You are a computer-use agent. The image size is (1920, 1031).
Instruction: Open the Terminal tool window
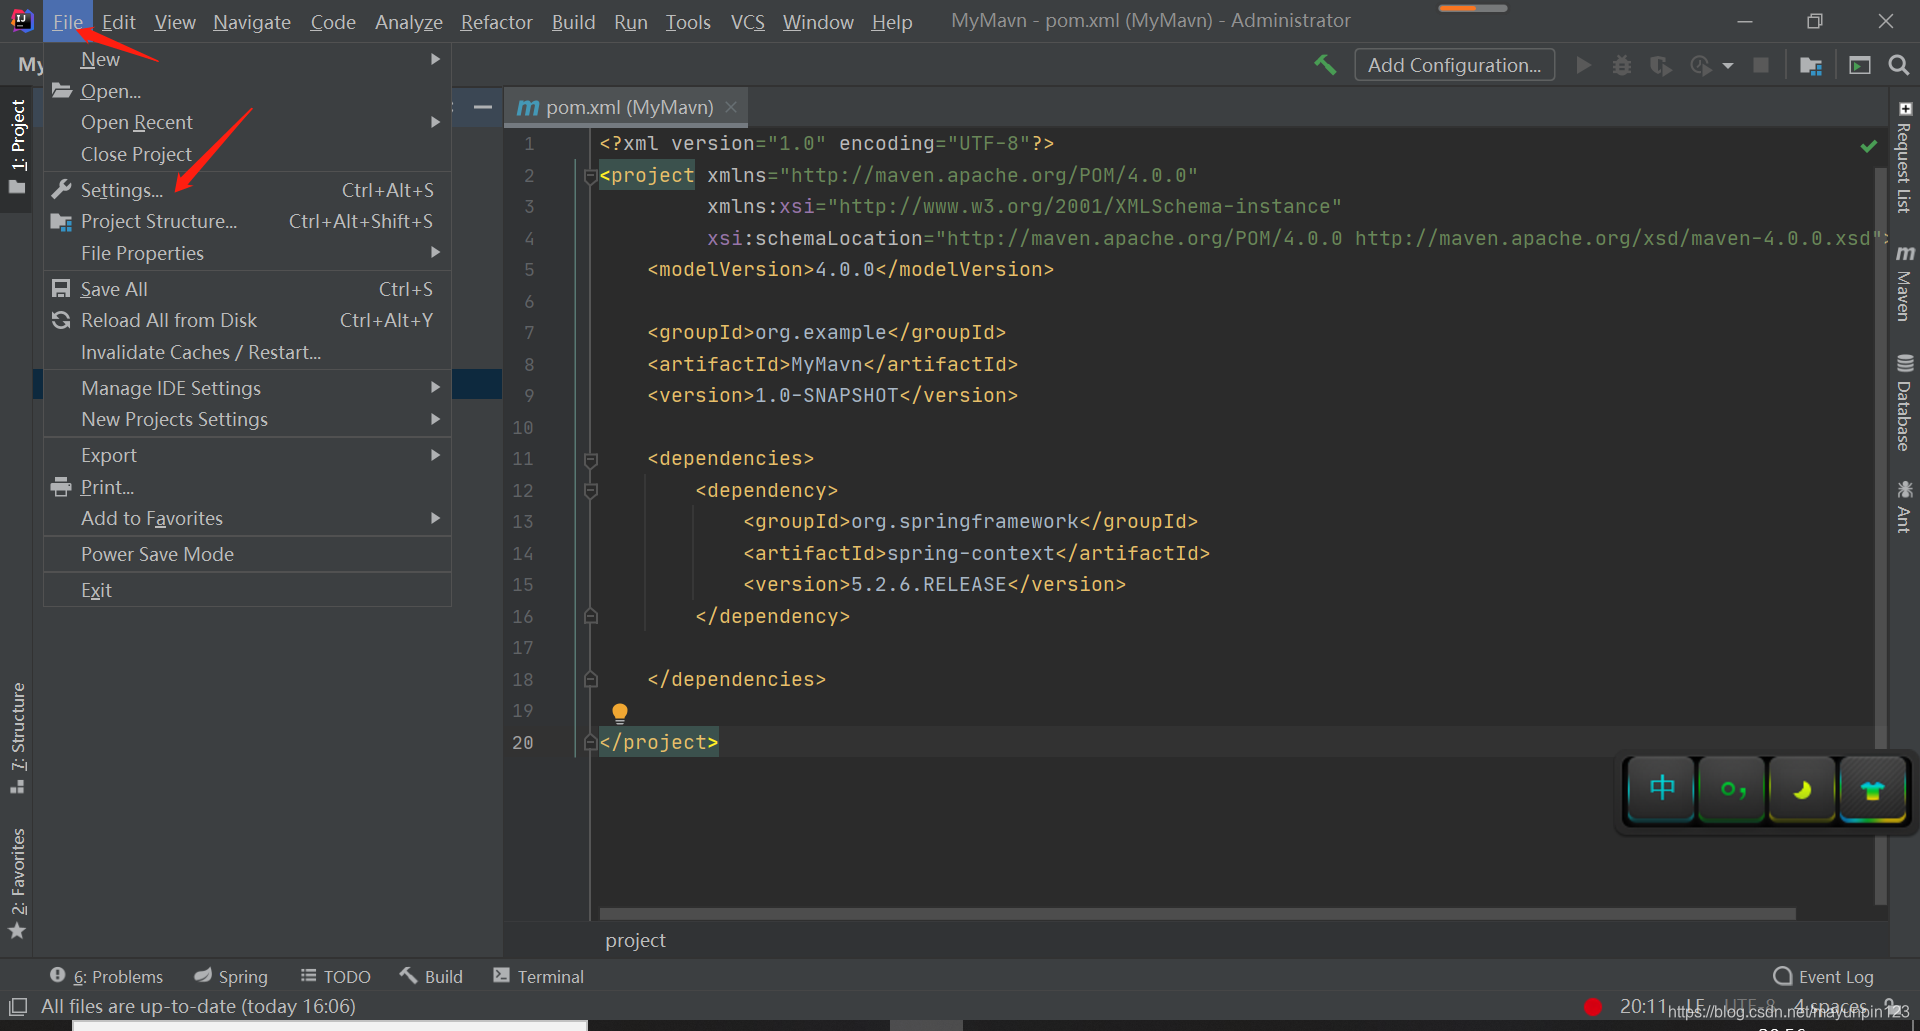[537, 976]
